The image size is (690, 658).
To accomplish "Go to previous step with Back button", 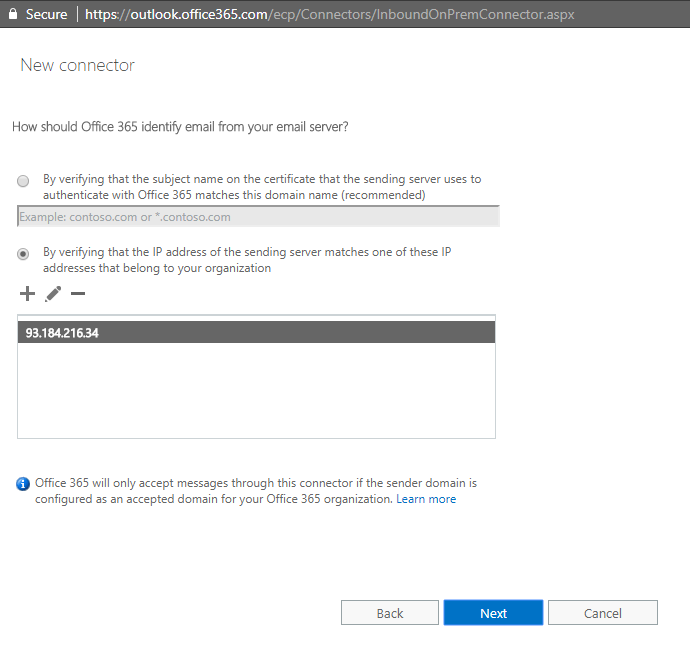I will (389, 613).
